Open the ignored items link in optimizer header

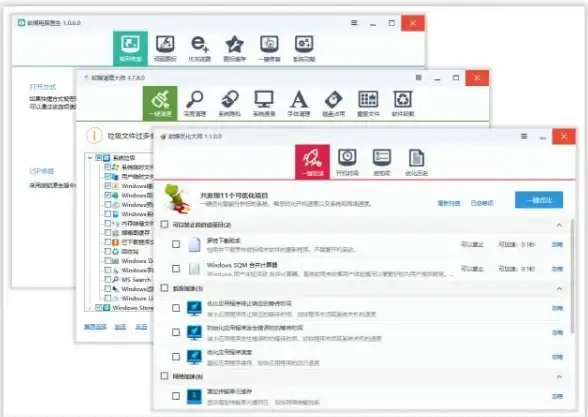[482, 203]
